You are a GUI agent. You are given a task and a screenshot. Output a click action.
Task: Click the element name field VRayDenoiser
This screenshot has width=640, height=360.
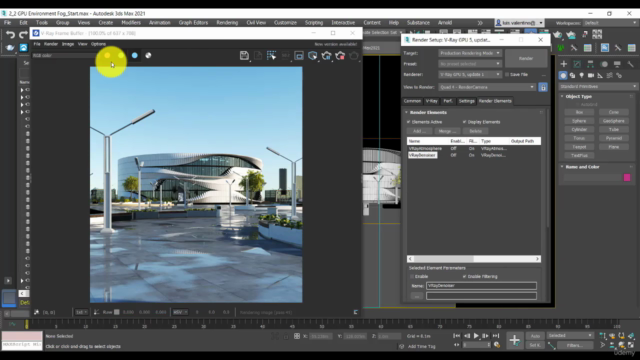[x=481, y=286]
